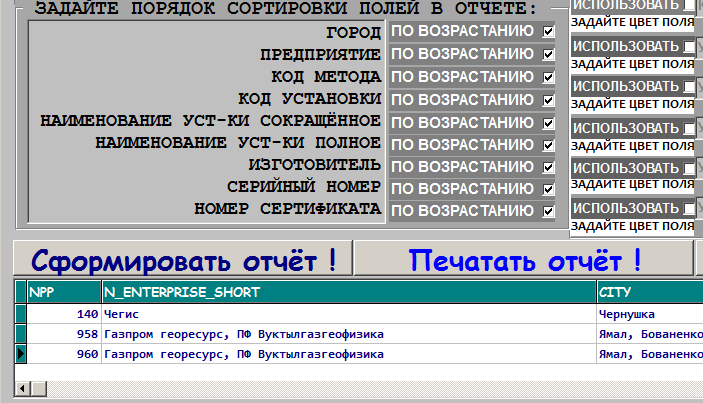703x403 pixels.
Task: Click the НОМЕР СЕРТИФИКАТА field label
Action: 287,208
